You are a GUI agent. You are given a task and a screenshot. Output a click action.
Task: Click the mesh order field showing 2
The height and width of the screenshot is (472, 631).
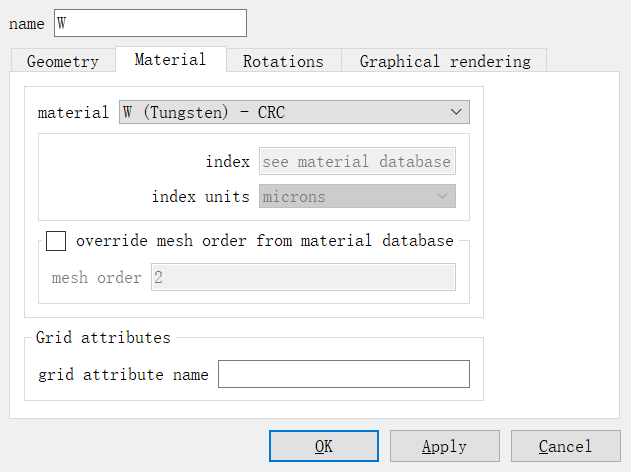tap(303, 277)
